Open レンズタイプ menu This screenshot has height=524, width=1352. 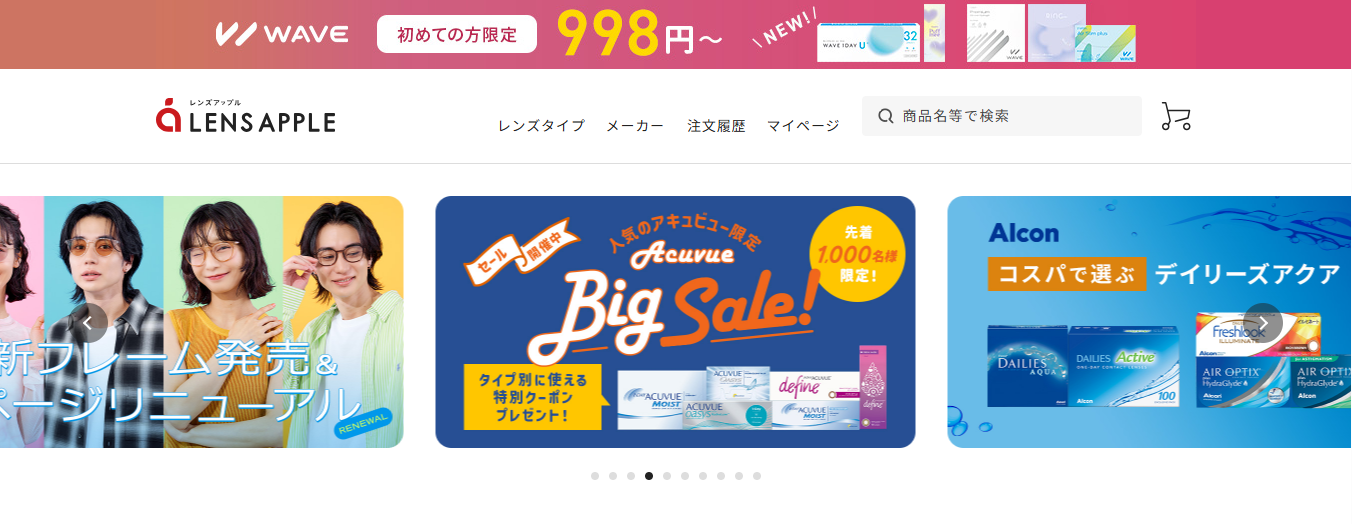(541, 126)
